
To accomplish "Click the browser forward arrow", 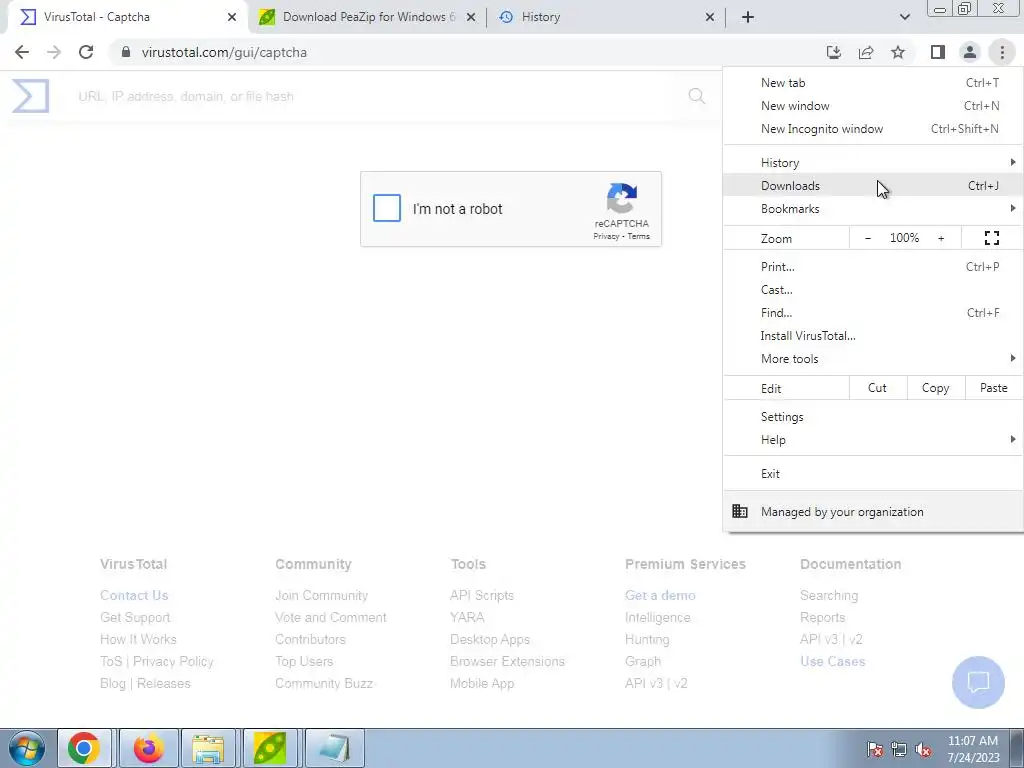I will pyautogui.click(x=54, y=52).
